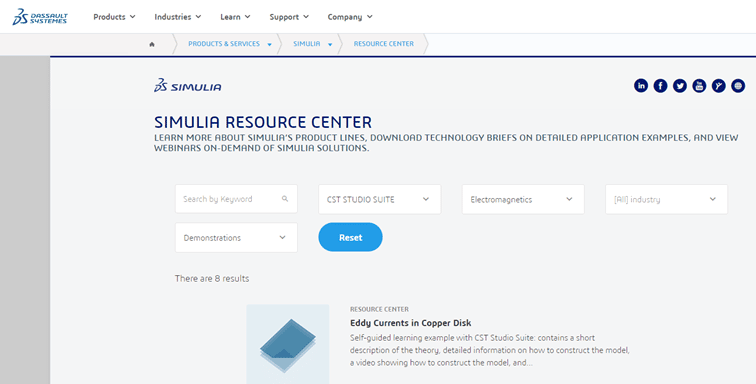Click 'There are 8 results' text
756x384 pixels.
(212, 278)
